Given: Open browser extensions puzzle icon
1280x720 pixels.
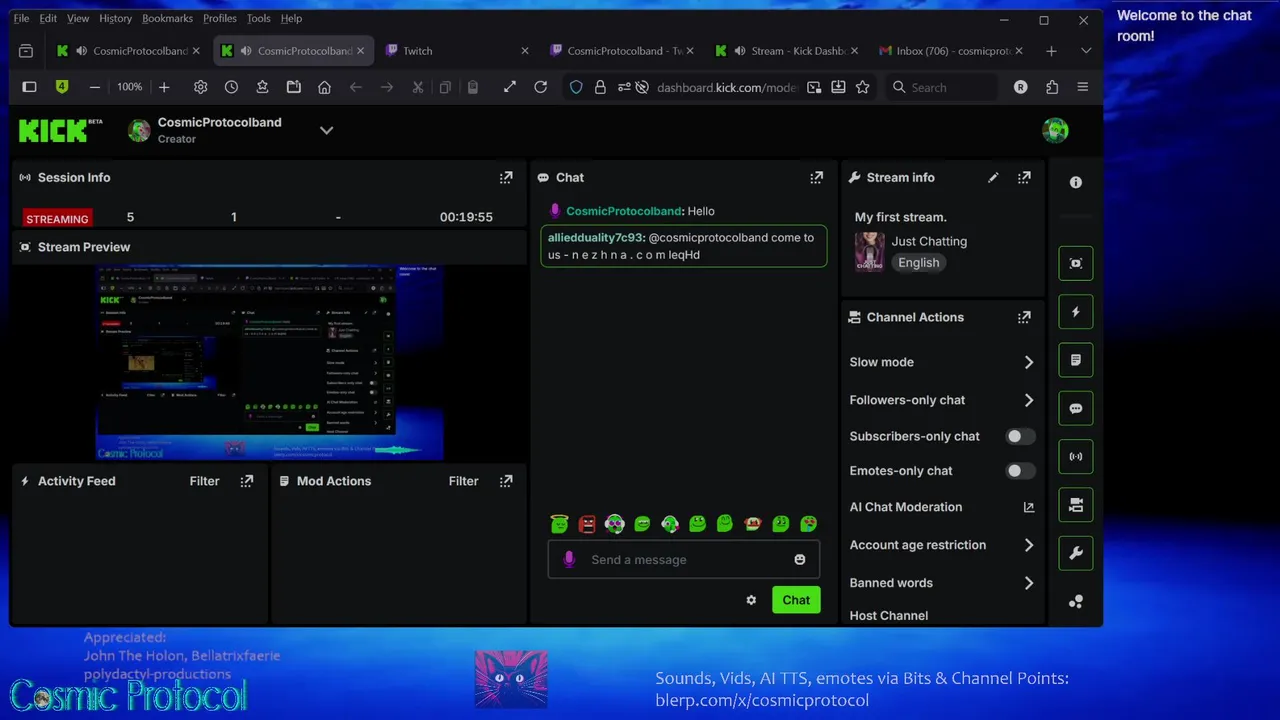Looking at the screenshot, I should coord(1052,87).
